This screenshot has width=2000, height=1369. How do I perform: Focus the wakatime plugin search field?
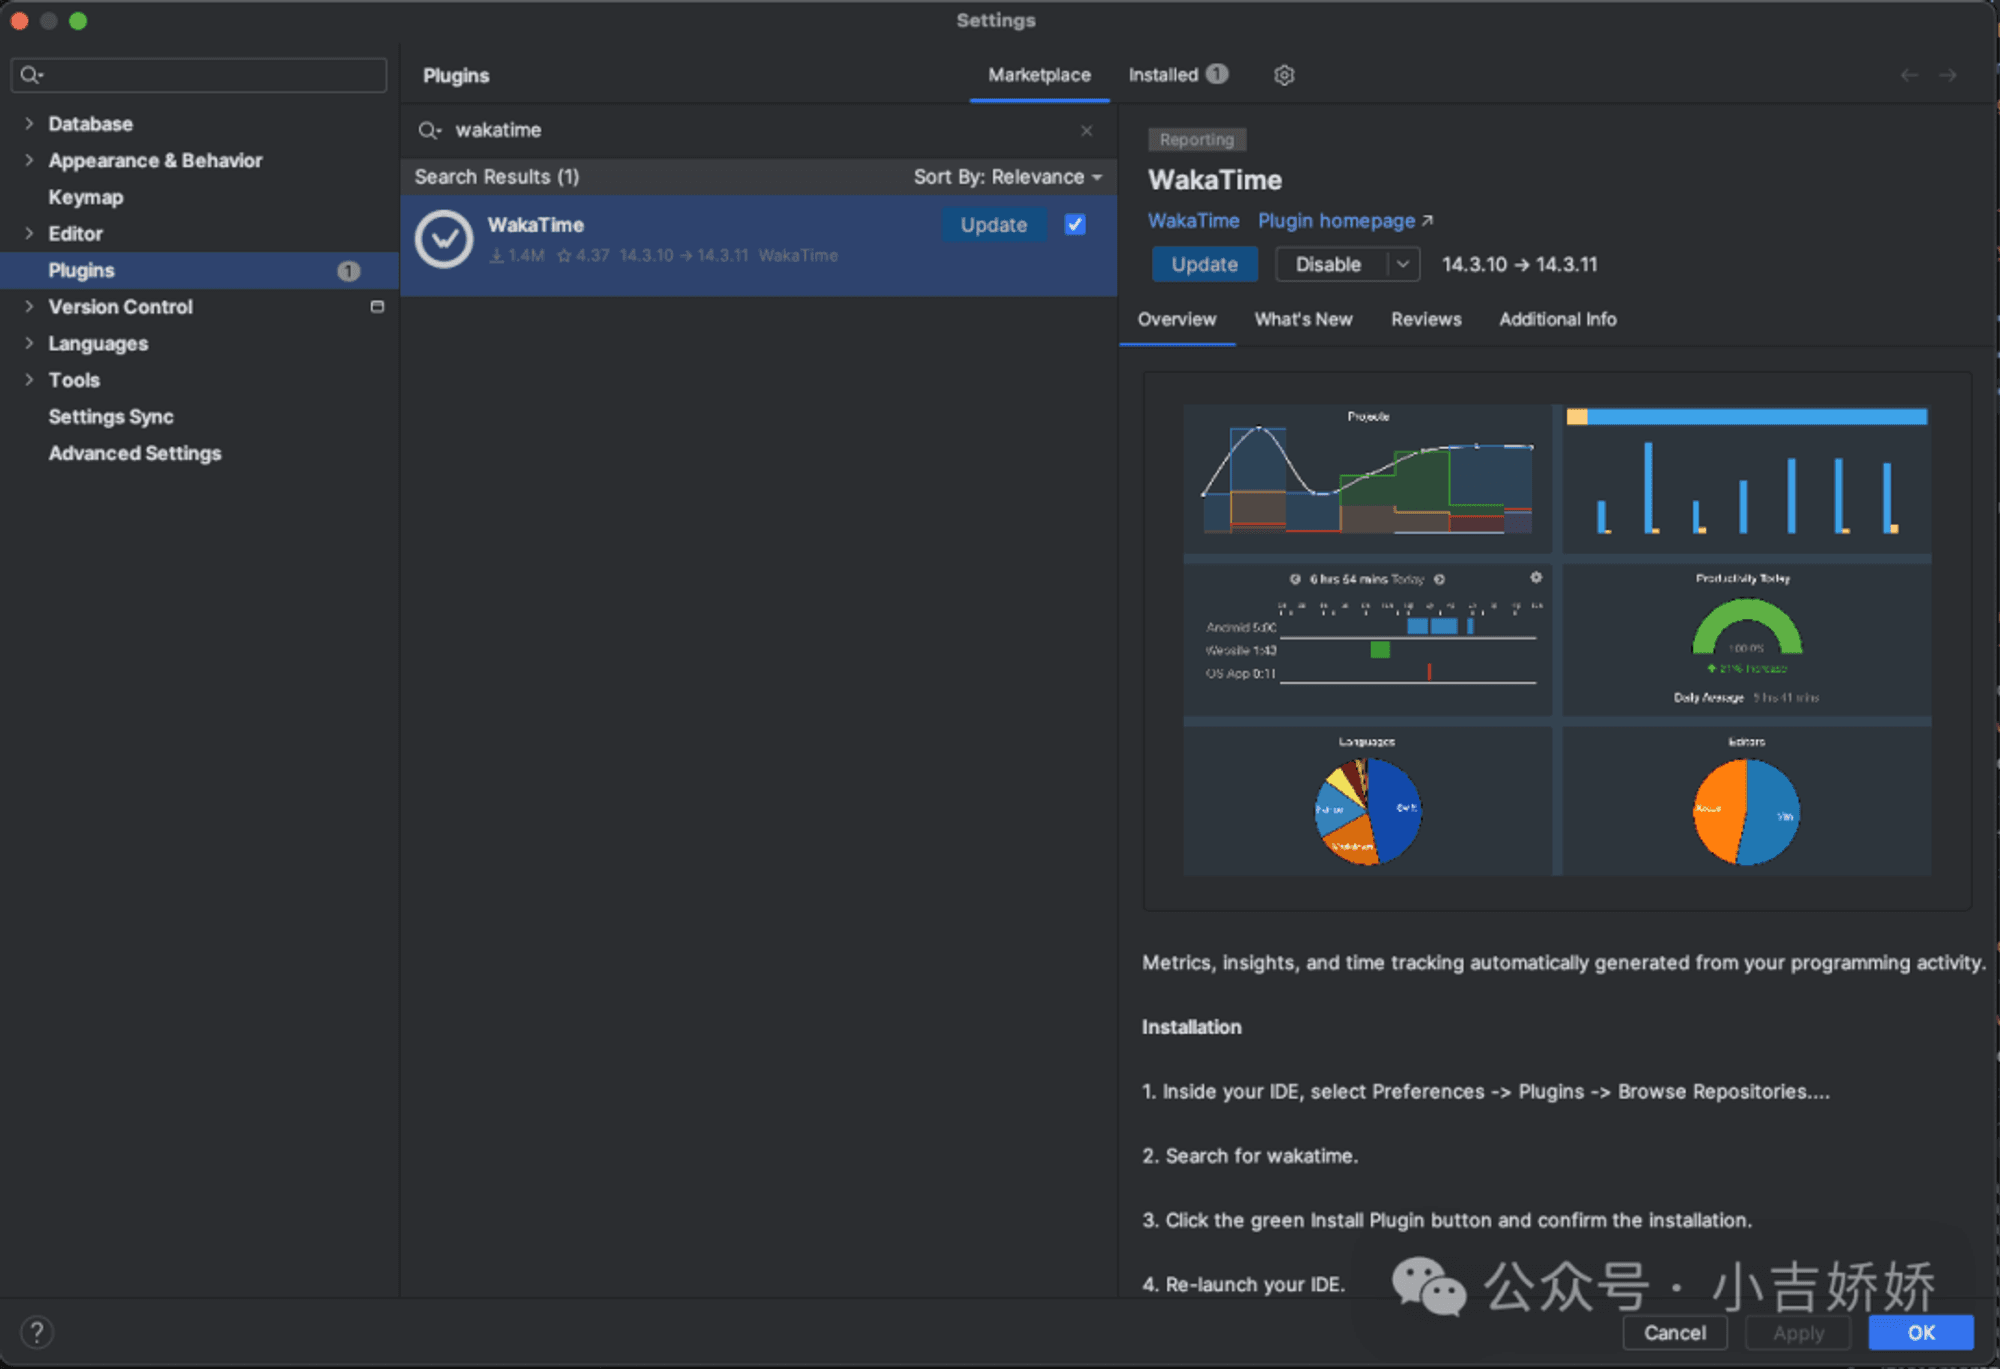760,130
